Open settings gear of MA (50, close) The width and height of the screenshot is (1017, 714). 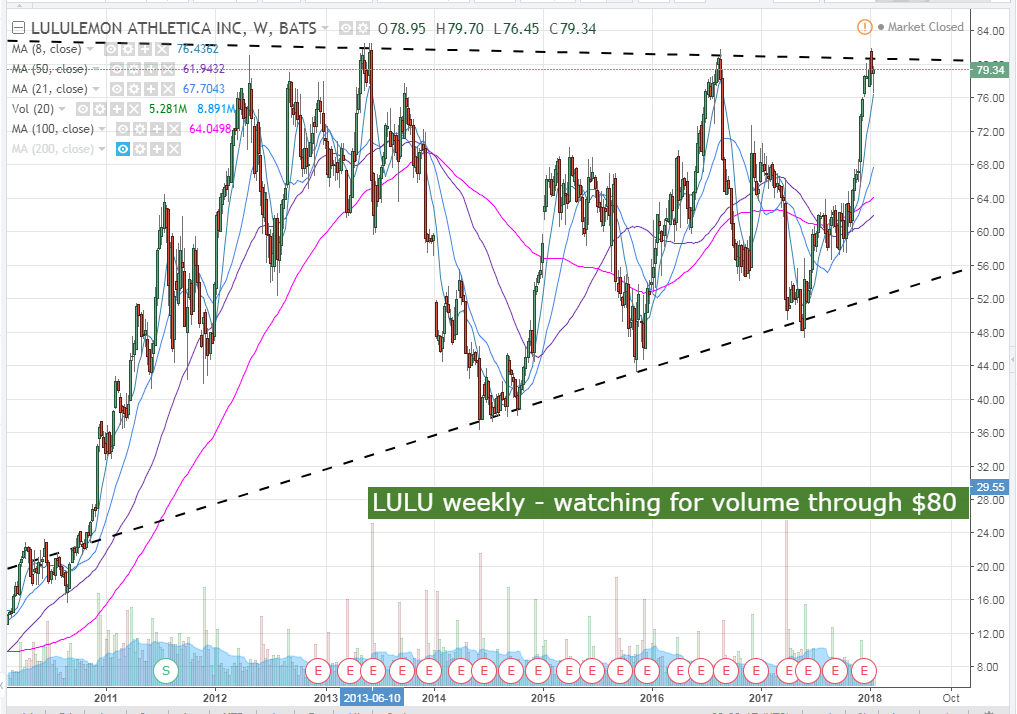click(134, 69)
